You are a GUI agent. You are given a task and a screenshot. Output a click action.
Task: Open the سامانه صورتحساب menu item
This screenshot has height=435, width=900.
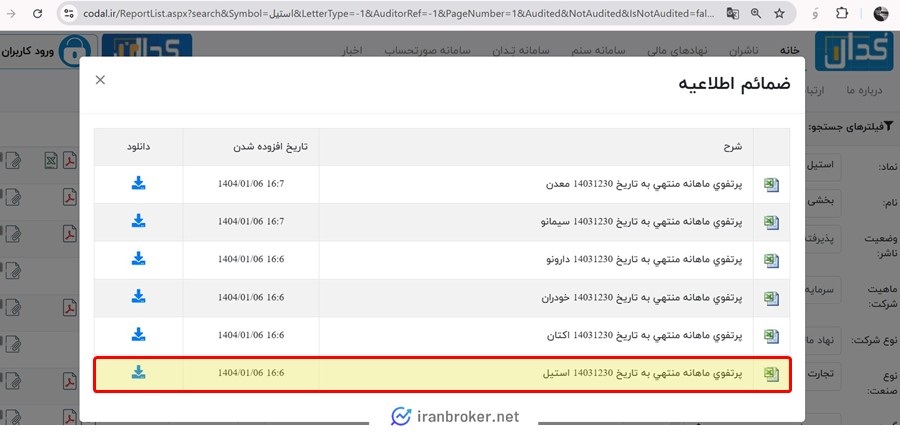(427, 51)
